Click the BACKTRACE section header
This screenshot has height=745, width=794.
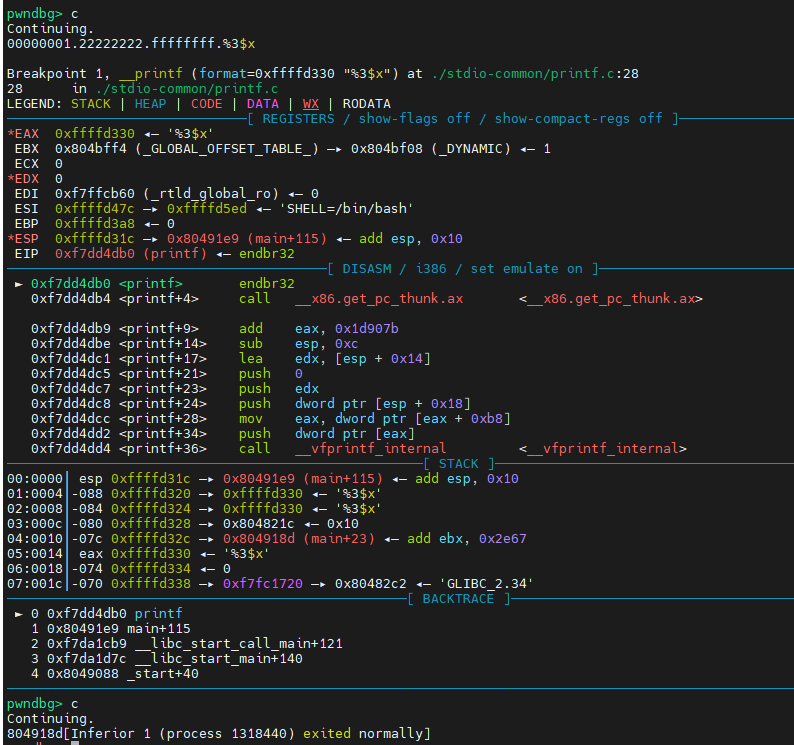457,598
